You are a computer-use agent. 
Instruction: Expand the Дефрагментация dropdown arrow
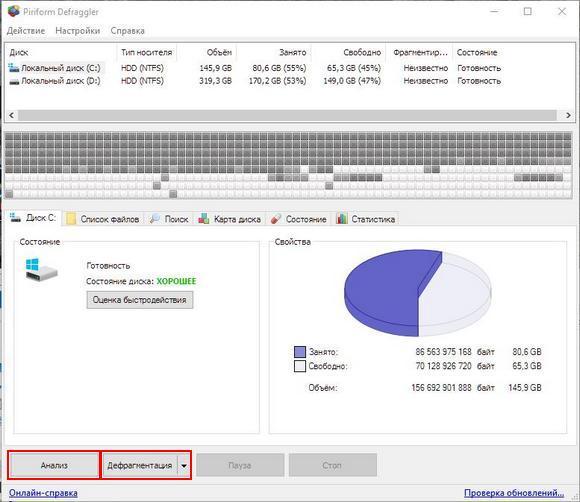(x=184, y=466)
